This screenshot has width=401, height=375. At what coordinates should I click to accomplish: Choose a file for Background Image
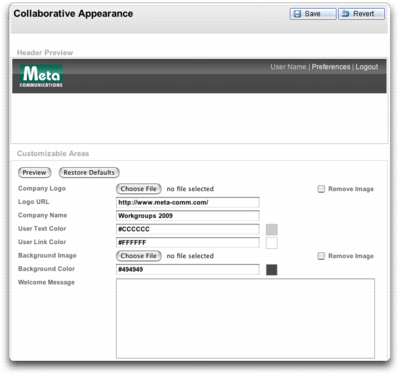pos(139,256)
